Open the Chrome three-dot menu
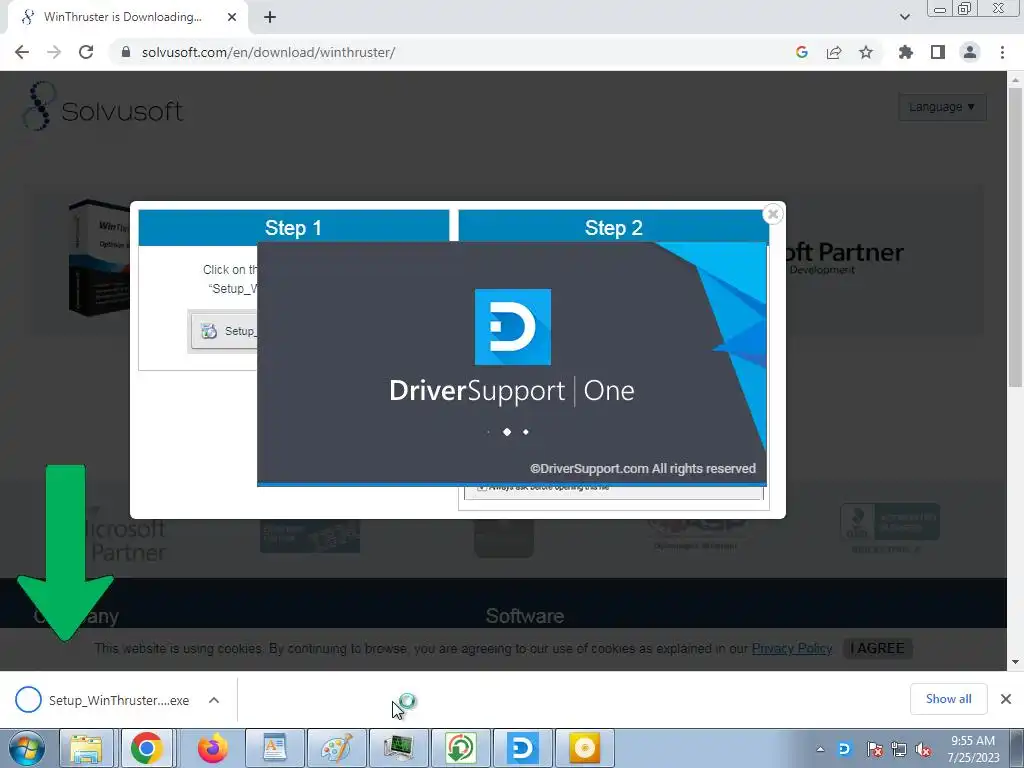 click(x=1002, y=52)
